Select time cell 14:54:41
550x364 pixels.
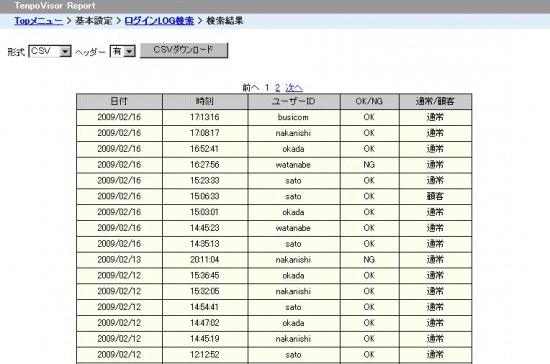[x=205, y=307]
